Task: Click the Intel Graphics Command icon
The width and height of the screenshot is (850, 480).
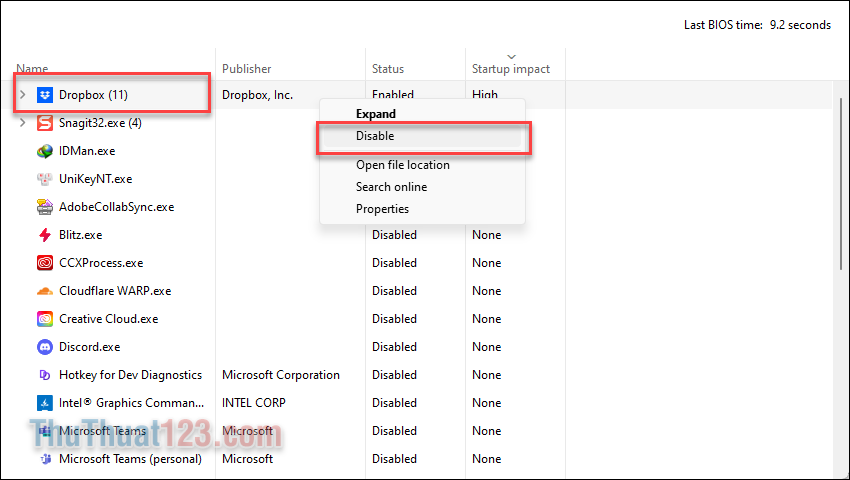Action: pos(44,403)
